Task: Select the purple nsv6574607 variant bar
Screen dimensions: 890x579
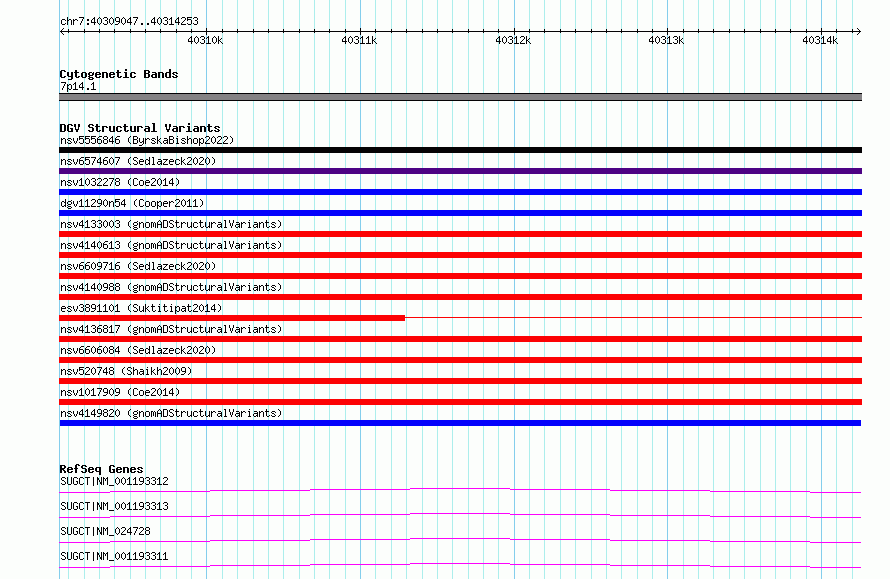Action: coord(460,171)
